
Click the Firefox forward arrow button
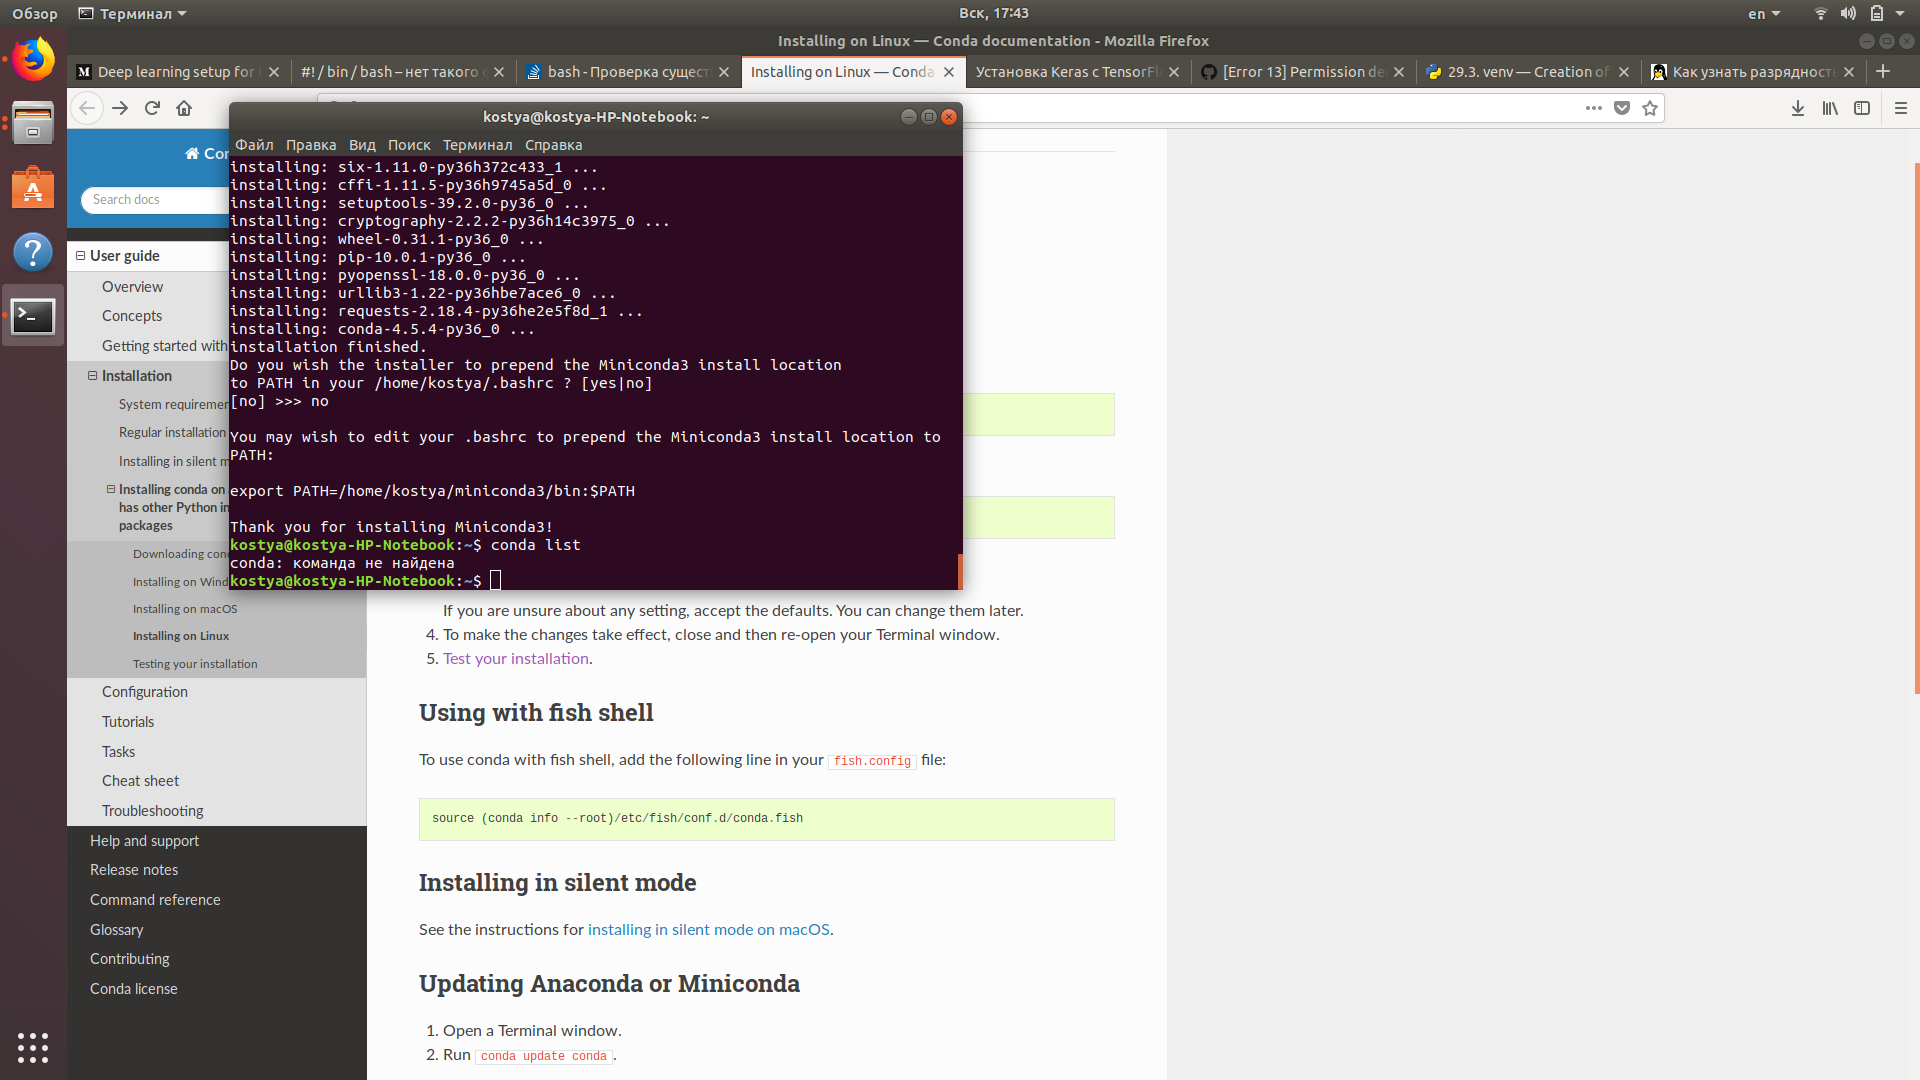point(120,108)
